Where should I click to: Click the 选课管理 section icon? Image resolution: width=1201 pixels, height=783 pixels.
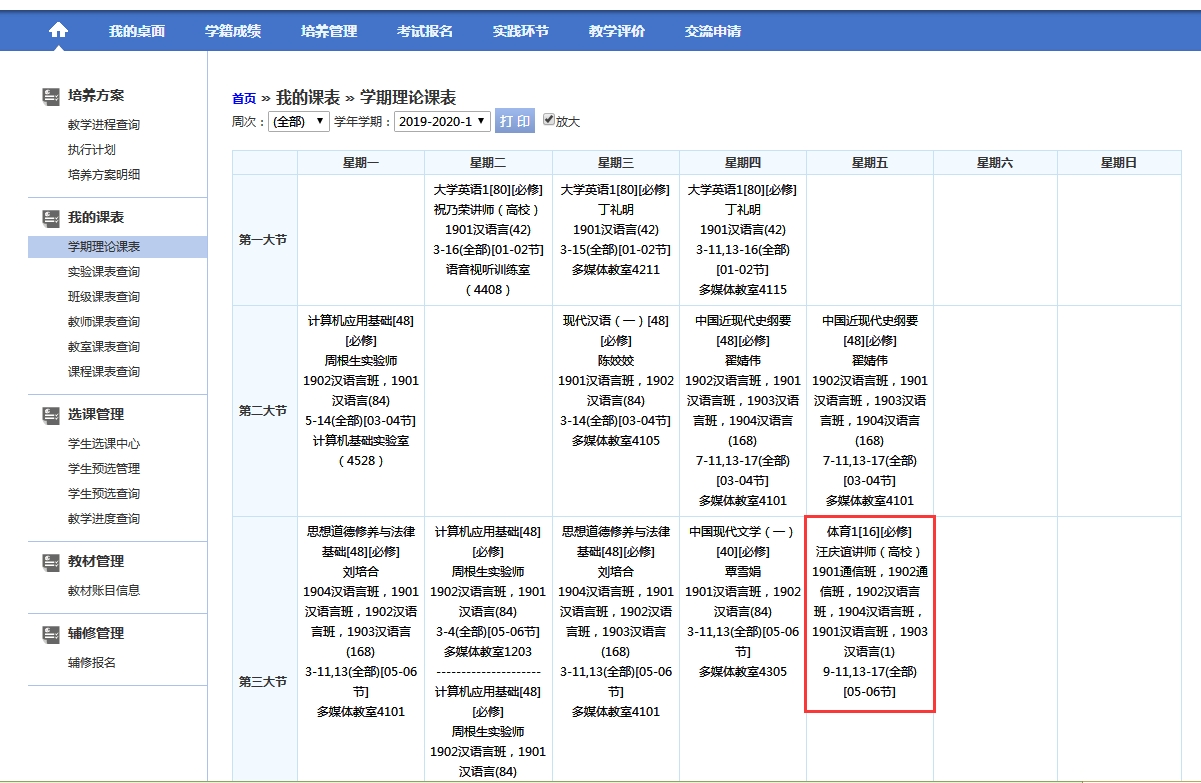coord(51,415)
